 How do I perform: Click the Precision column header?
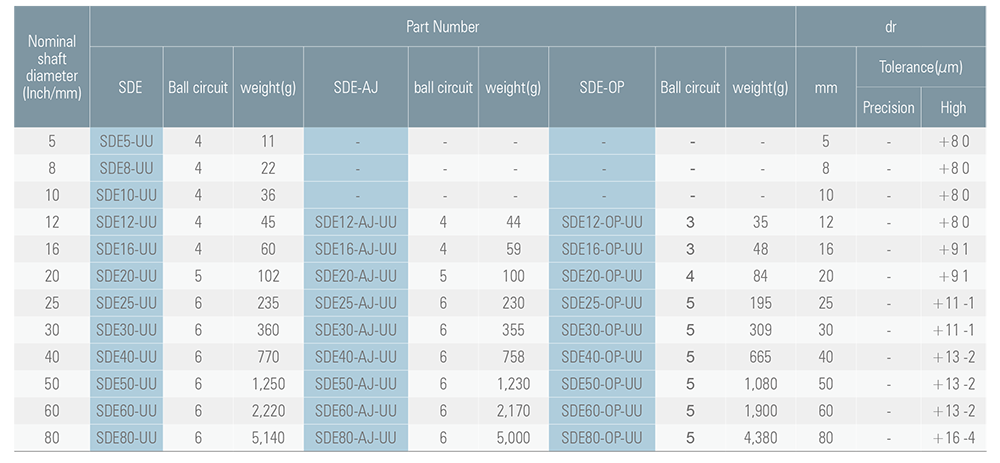888,107
